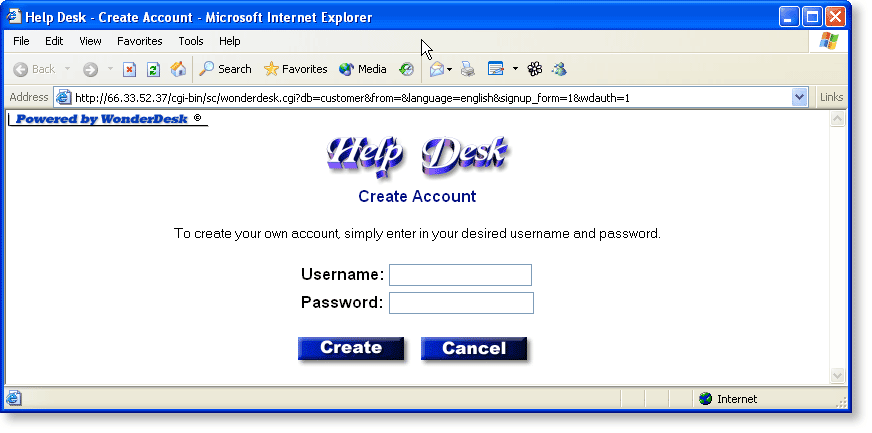Maximize the Internet Explorer window

click(x=812, y=17)
